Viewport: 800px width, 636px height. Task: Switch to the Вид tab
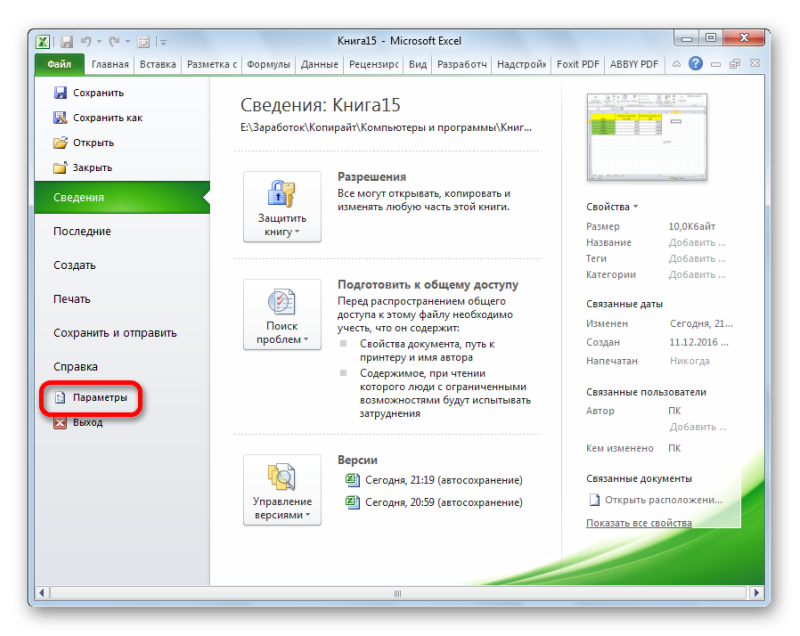click(417, 64)
